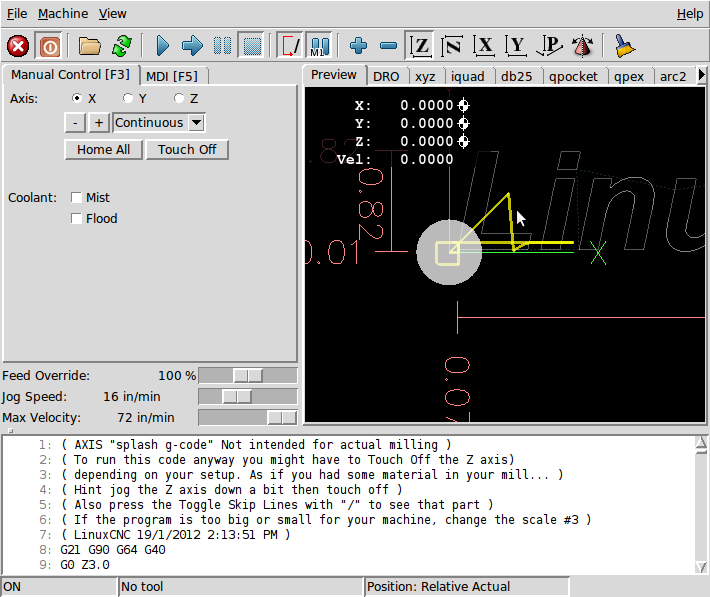This screenshot has width=710, height=597.
Task: Enable the Flood coolant checkbox
Action: pos(77,219)
